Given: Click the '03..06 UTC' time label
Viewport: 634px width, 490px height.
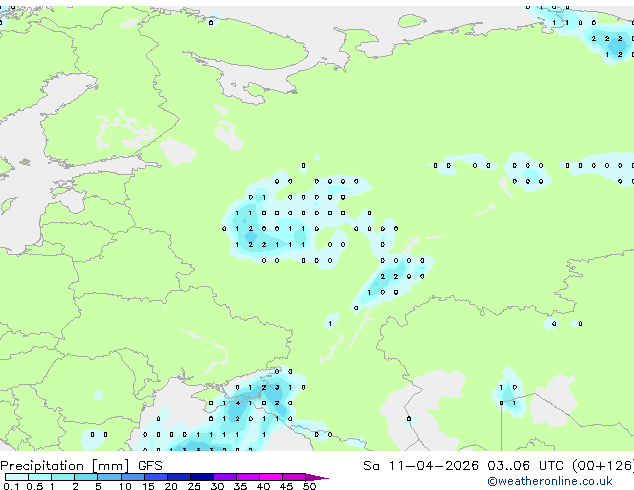Looking at the screenshot, I should [x=525, y=466].
